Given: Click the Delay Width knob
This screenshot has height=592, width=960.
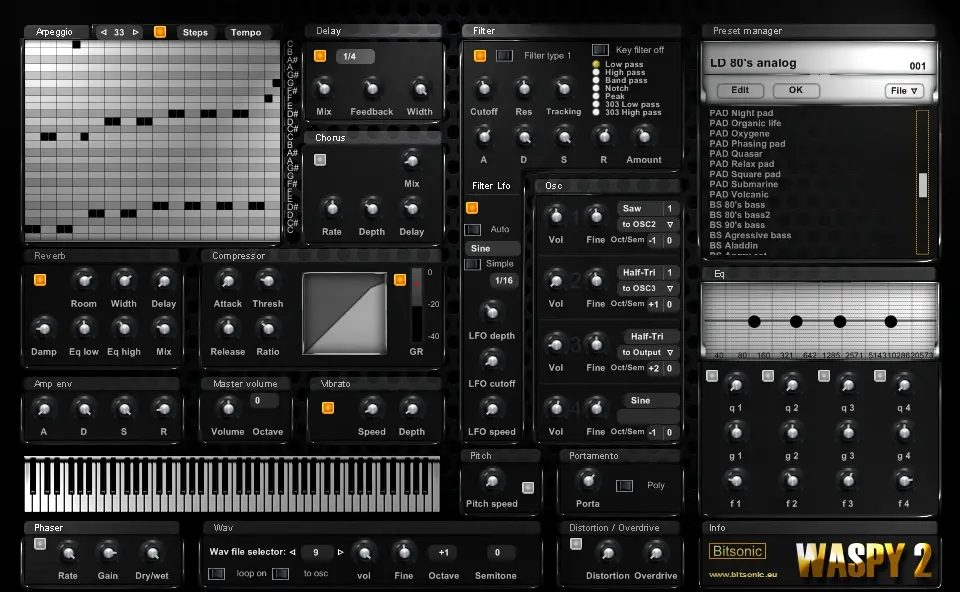Looking at the screenshot, I should [419, 89].
